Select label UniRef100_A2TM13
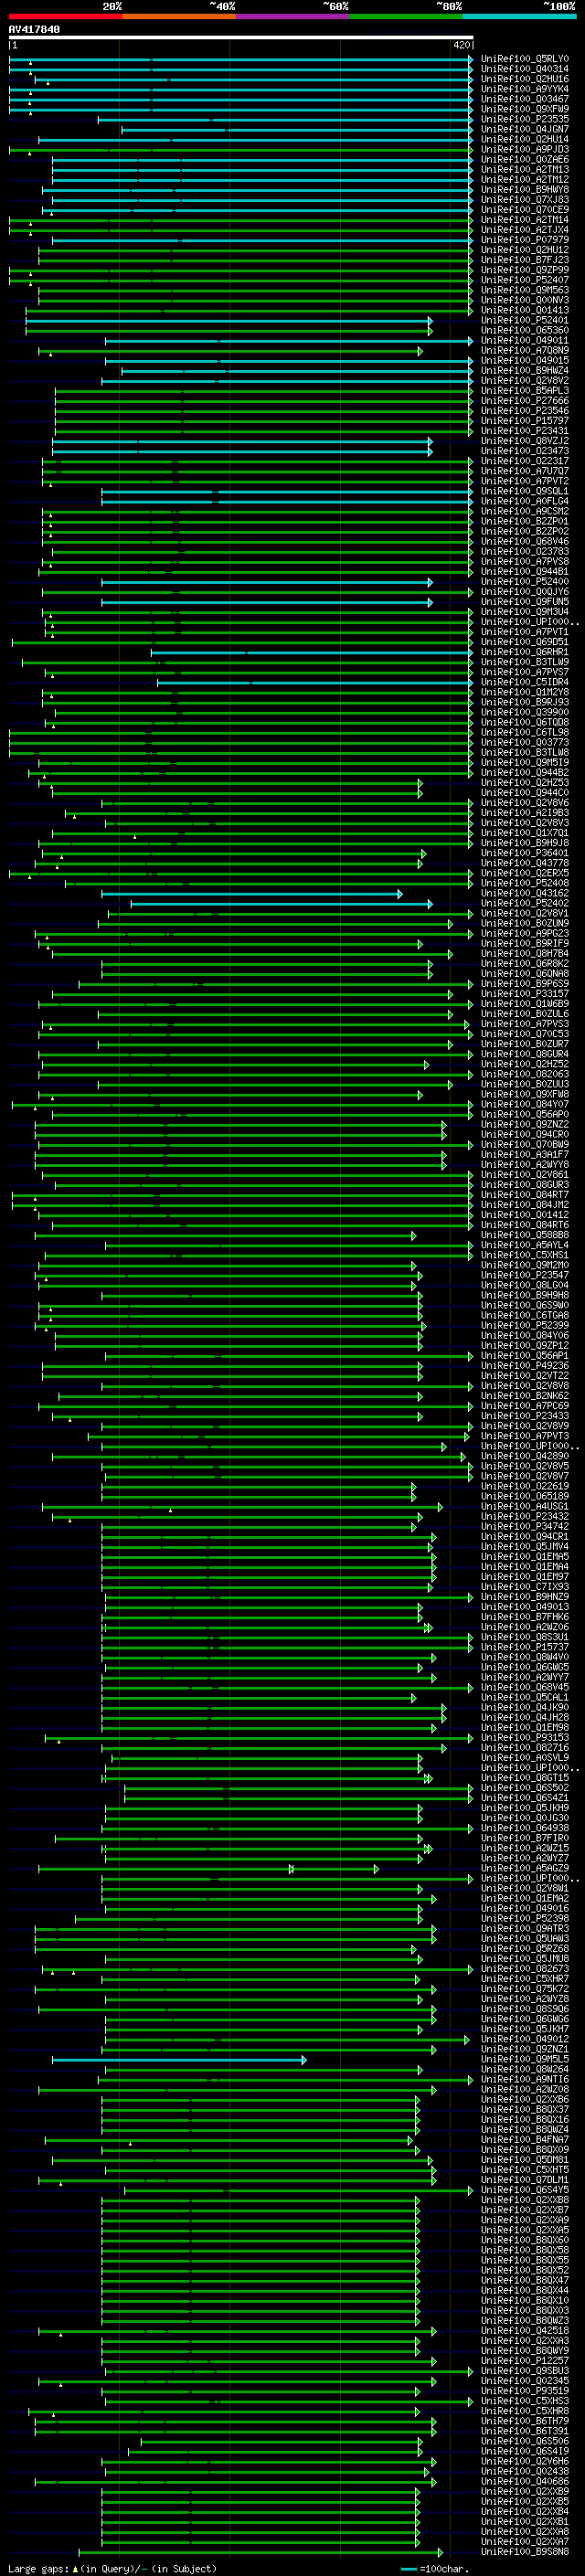This screenshot has width=585, height=2576. (525, 169)
